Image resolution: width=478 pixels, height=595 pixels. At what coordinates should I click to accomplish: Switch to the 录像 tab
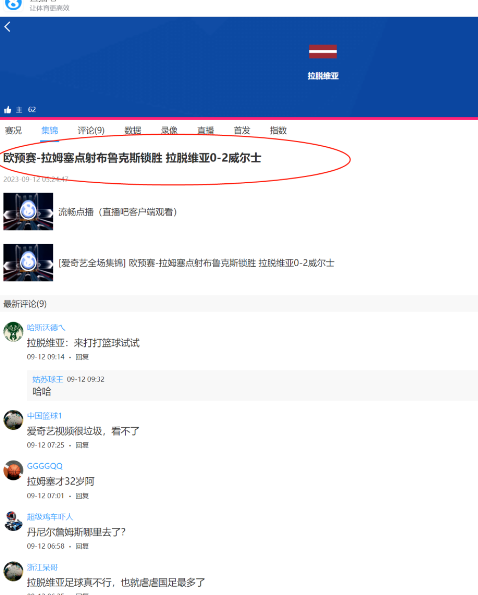[x=169, y=130]
